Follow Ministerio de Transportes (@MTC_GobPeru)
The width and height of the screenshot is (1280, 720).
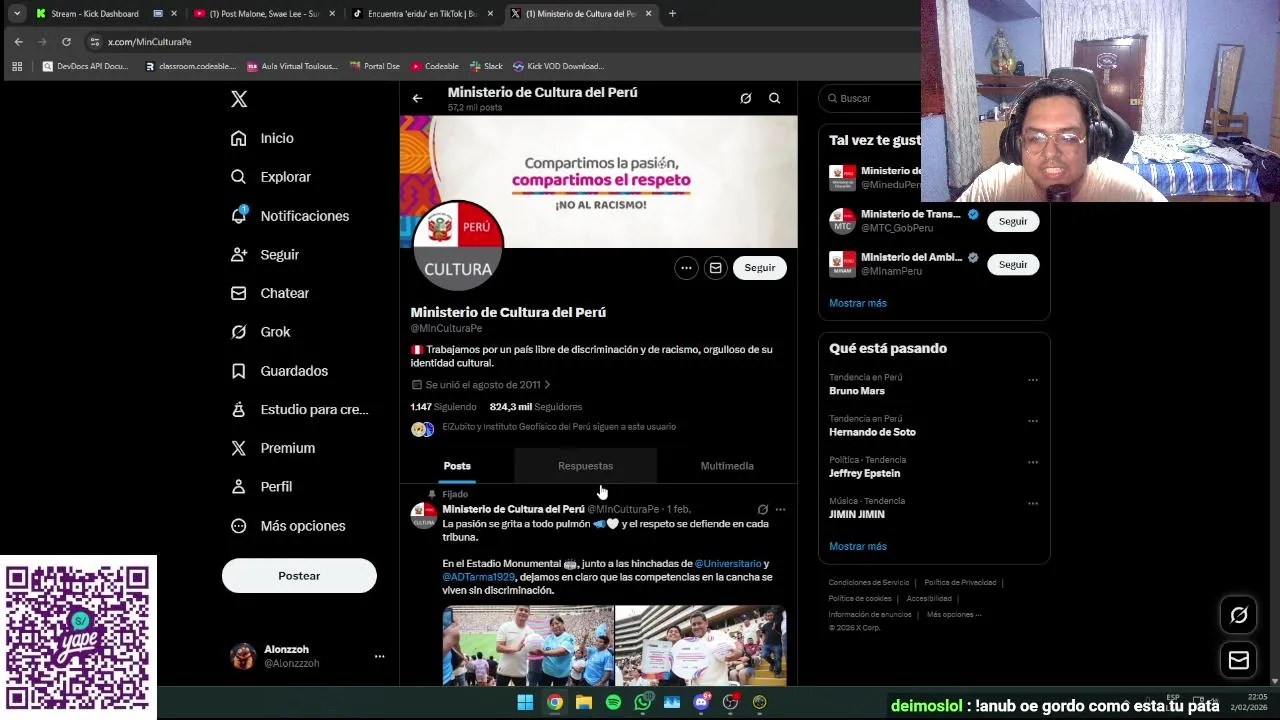coord(1013,221)
